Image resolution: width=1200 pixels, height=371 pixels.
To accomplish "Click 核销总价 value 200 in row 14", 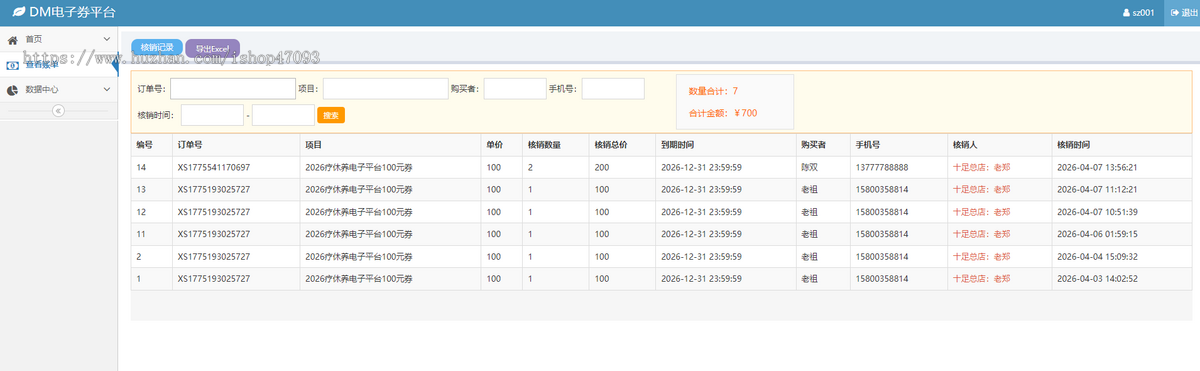I will click(601, 167).
